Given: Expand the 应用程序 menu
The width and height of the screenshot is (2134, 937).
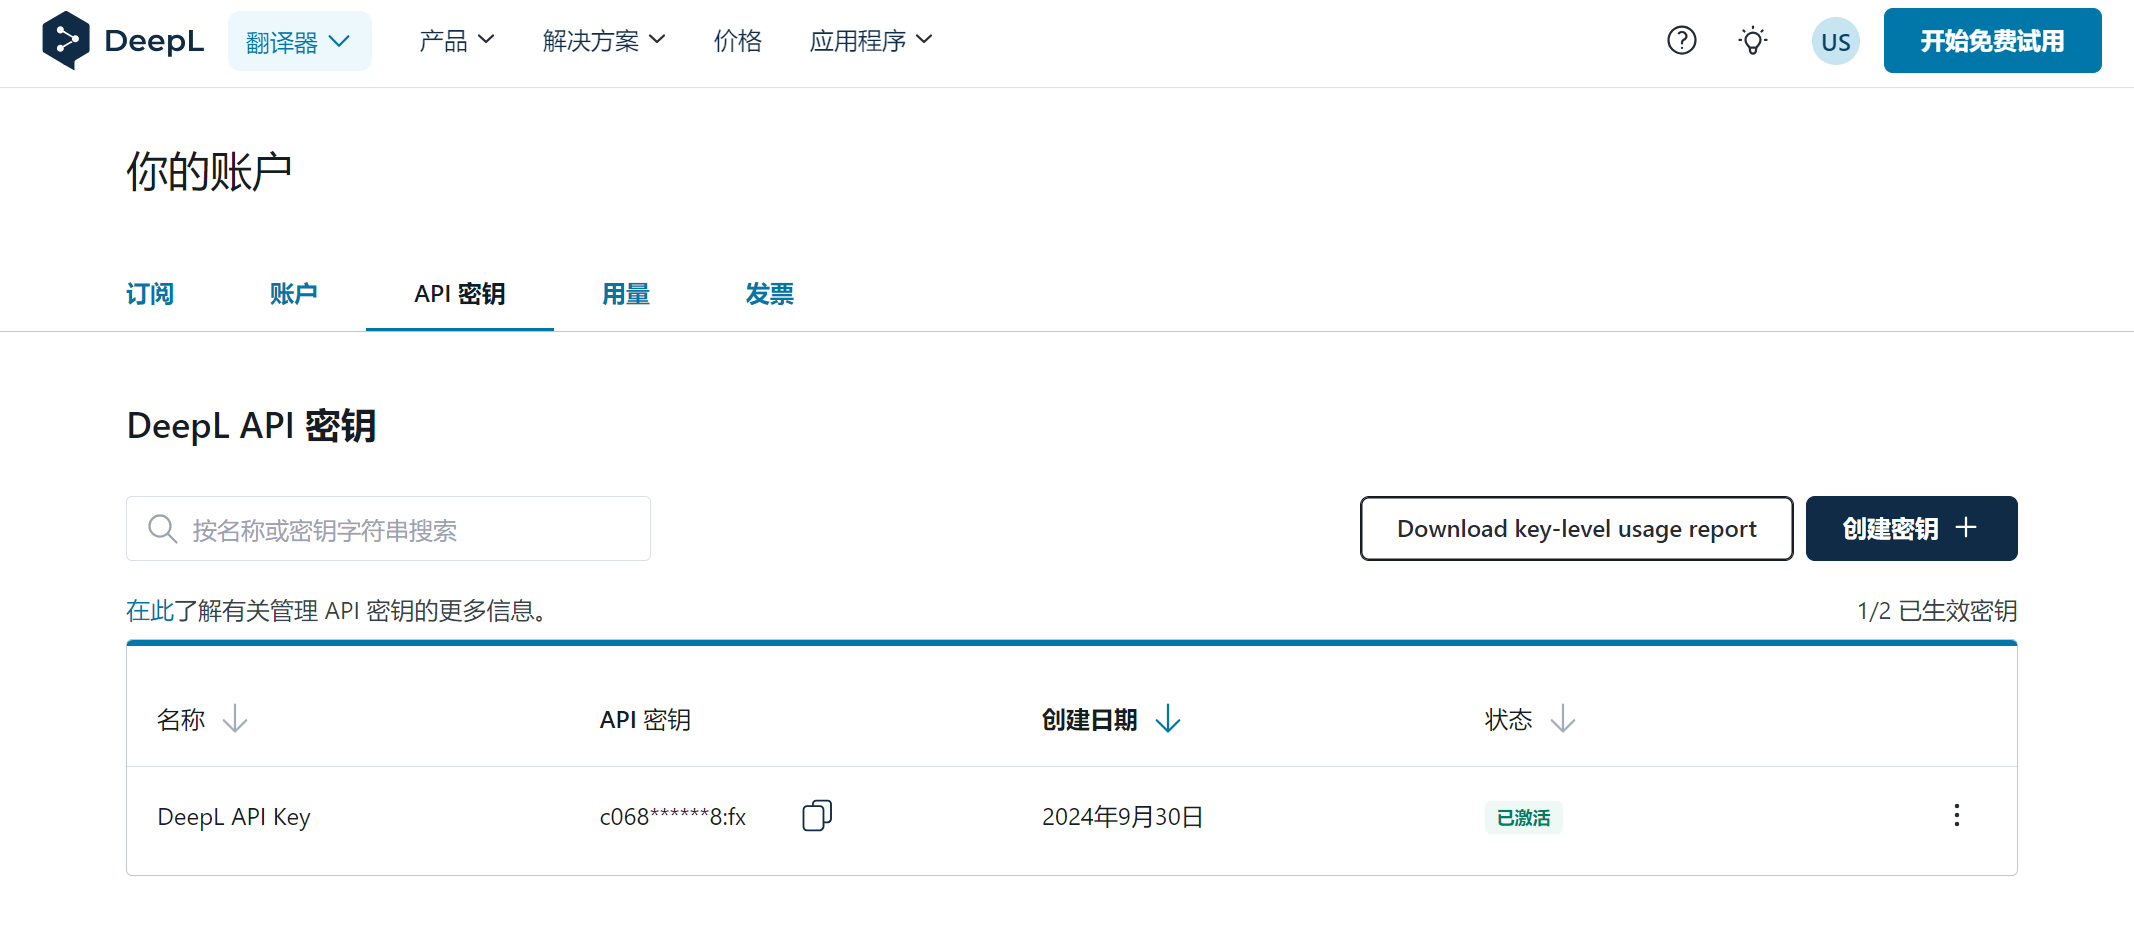Looking at the screenshot, I should coord(871,41).
